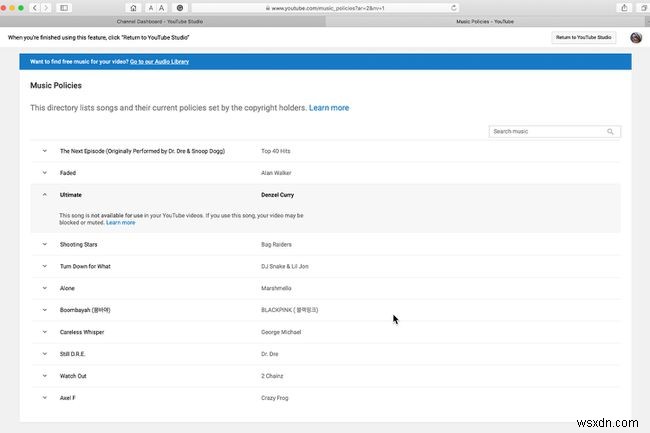Click the magnifier icon in search box

pos(611,131)
